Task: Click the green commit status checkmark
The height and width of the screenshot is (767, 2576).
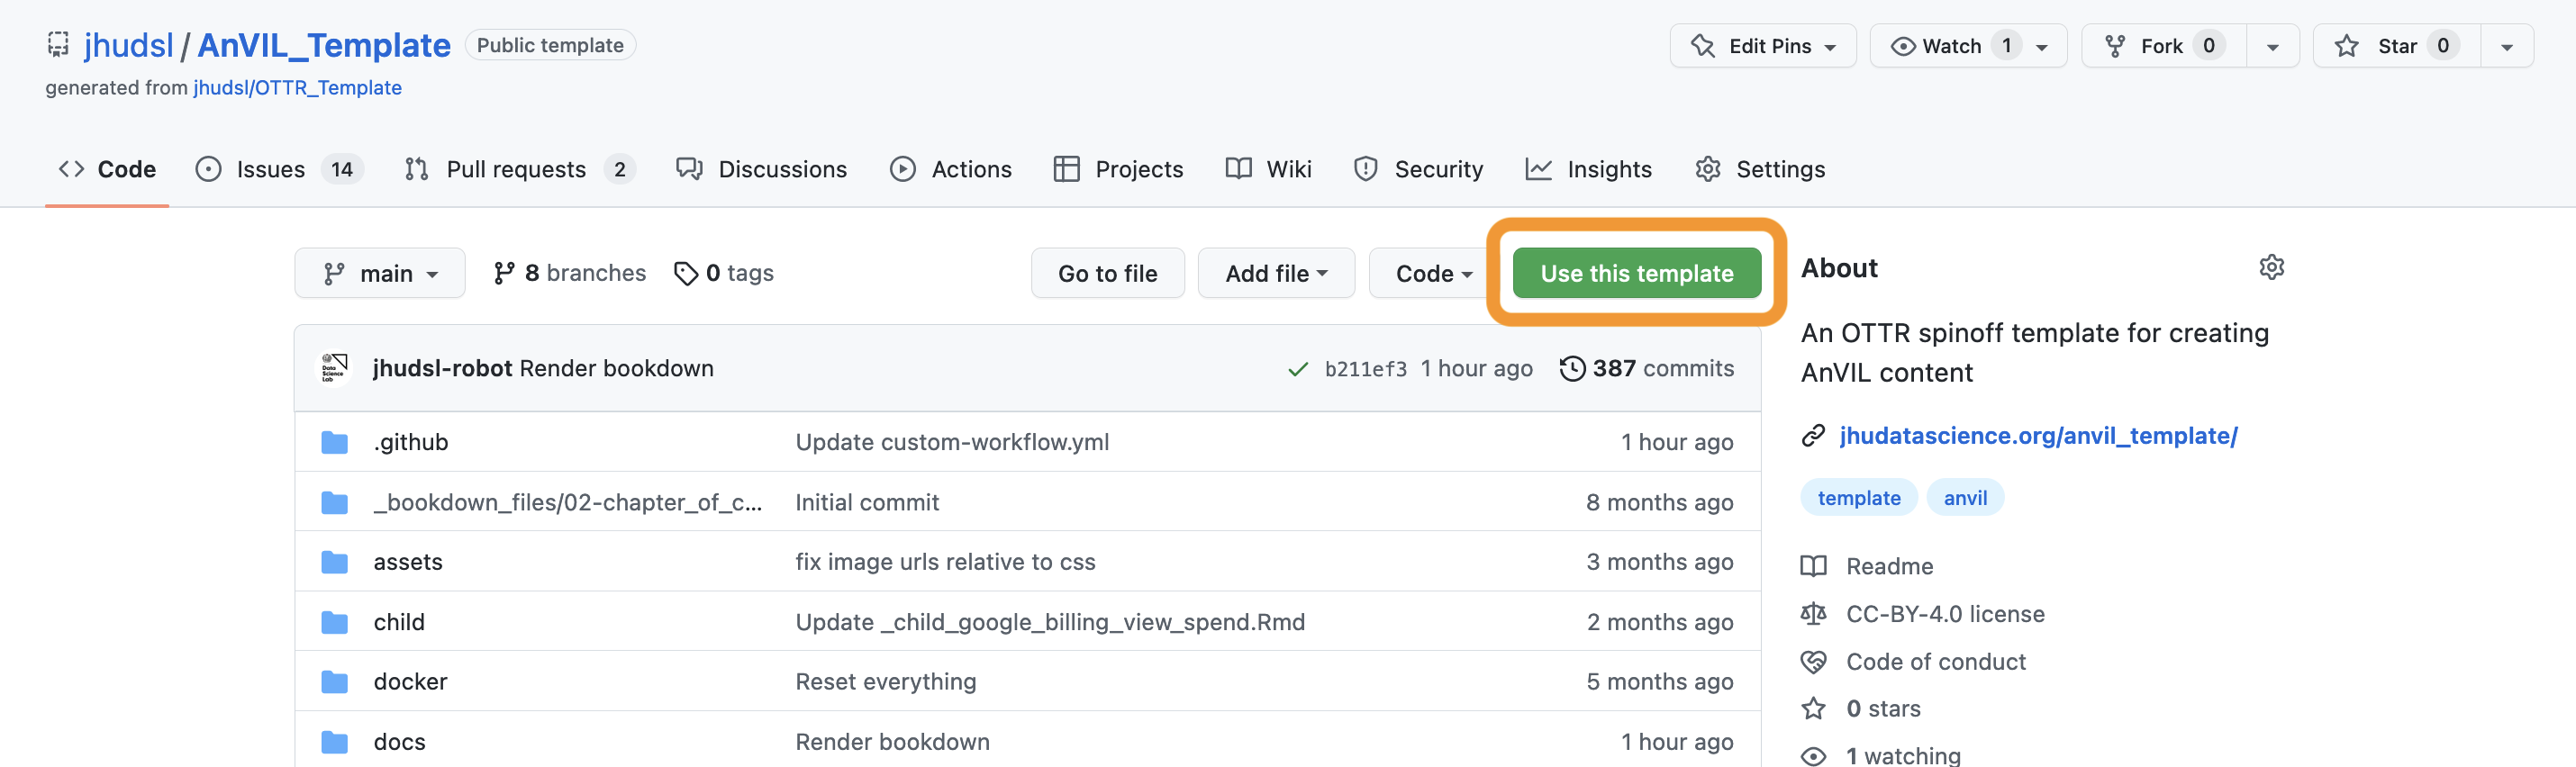Action: coord(1298,369)
